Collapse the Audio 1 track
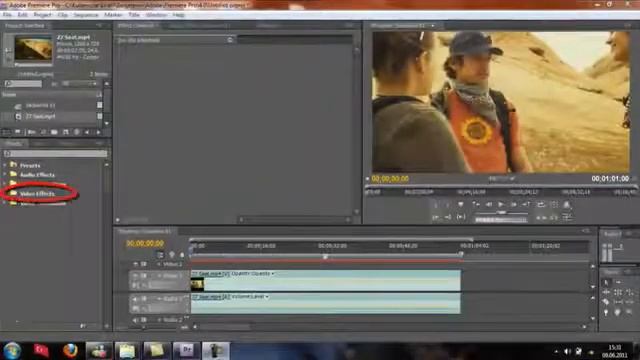The width and height of the screenshot is (640, 360). click(x=159, y=299)
